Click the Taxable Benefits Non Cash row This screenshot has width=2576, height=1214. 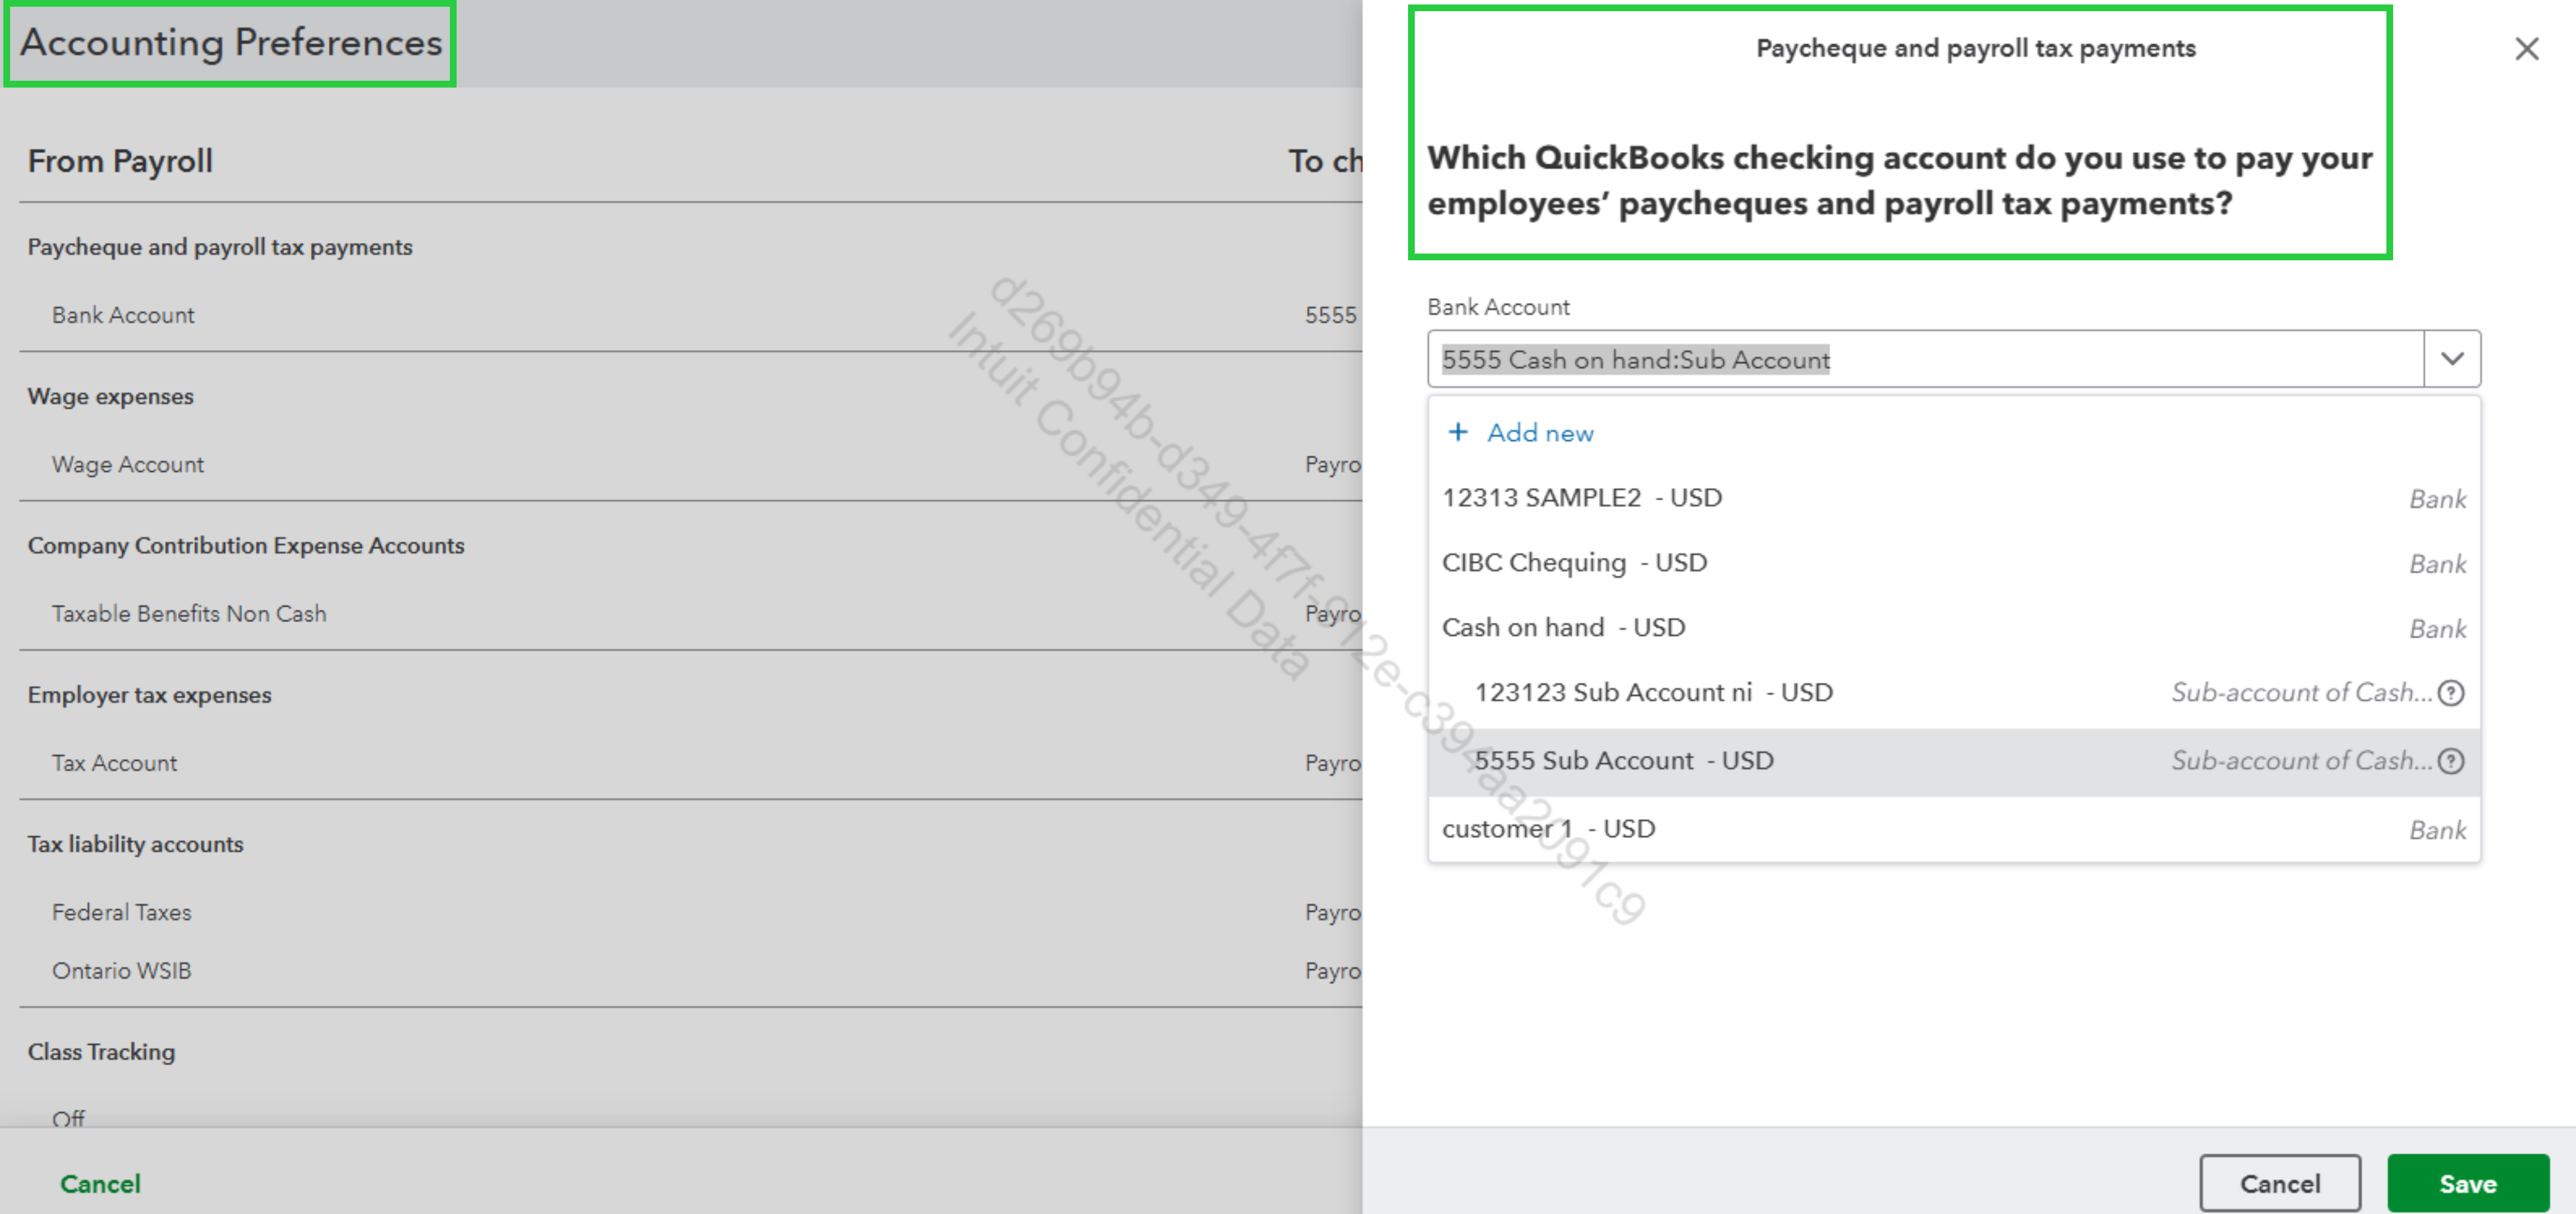click(x=690, y=613)
